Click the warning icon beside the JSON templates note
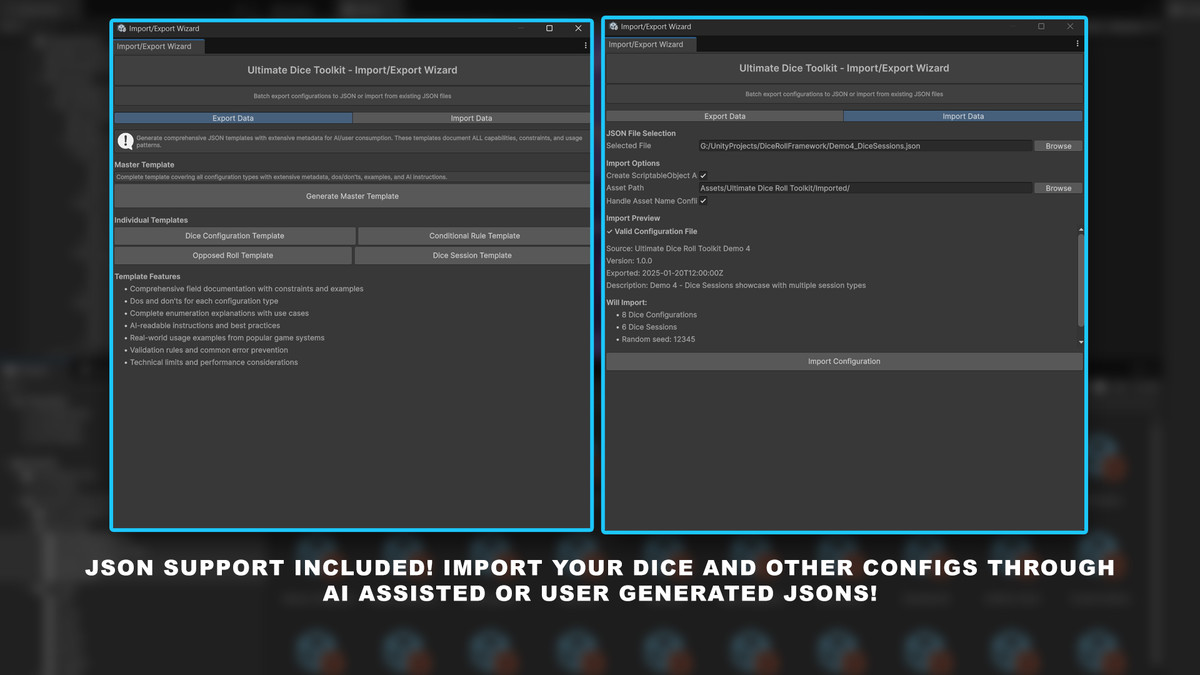This screenshot has width=1200, height=675. [x=126, y=143]
